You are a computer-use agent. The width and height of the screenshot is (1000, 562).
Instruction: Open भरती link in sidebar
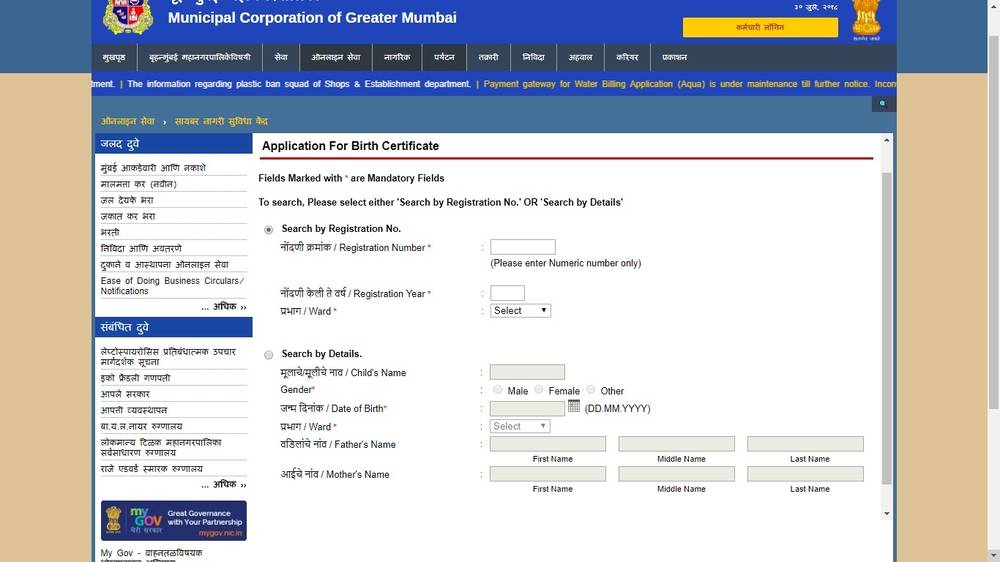(x=110, y=232)
